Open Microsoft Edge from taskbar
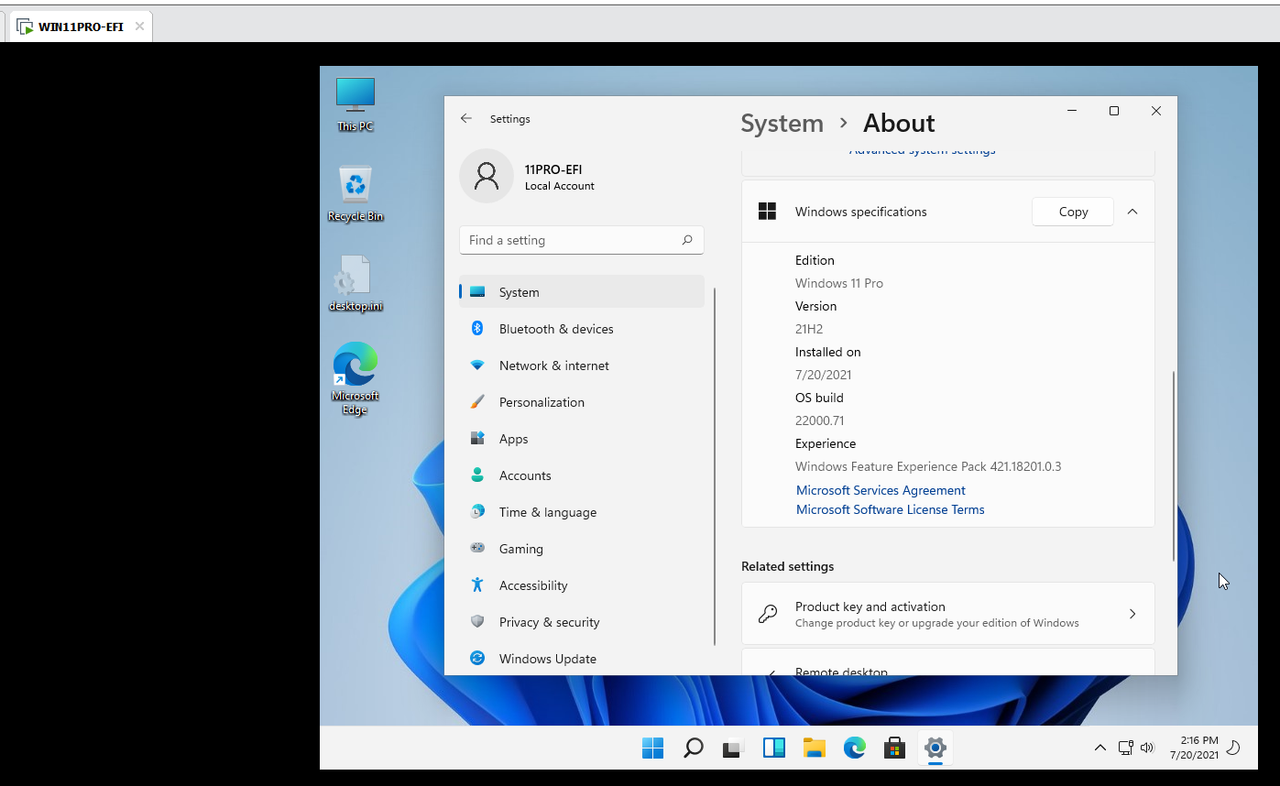Viewport: 1280px width, 786px height. point(854,748)
